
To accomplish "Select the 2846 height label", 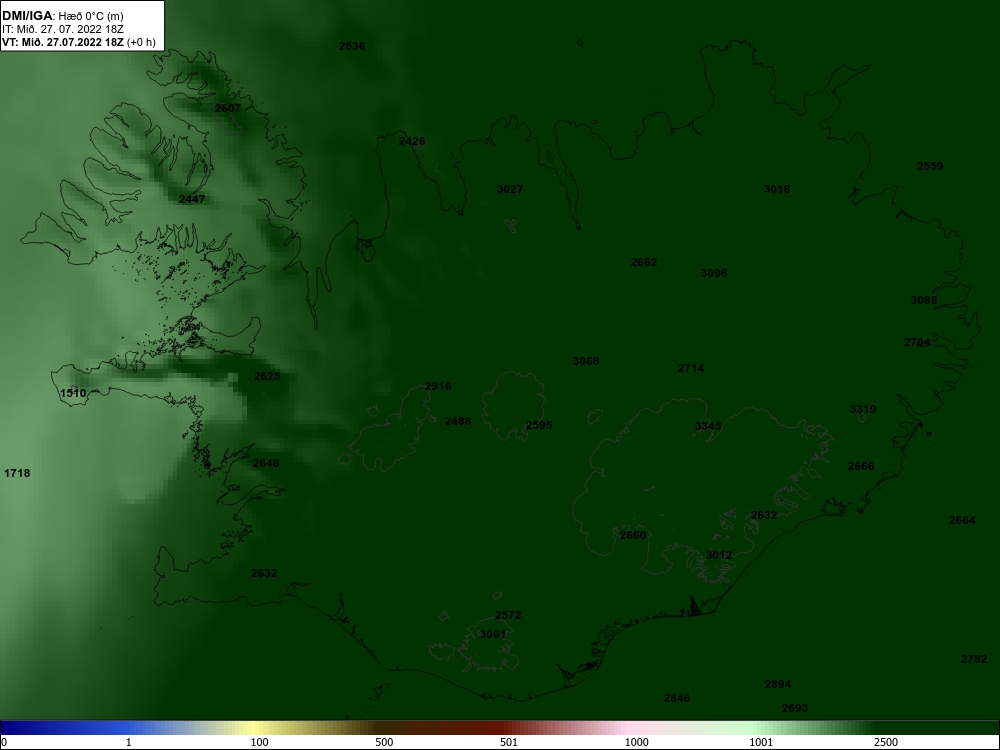I will [x=677, y=698].
